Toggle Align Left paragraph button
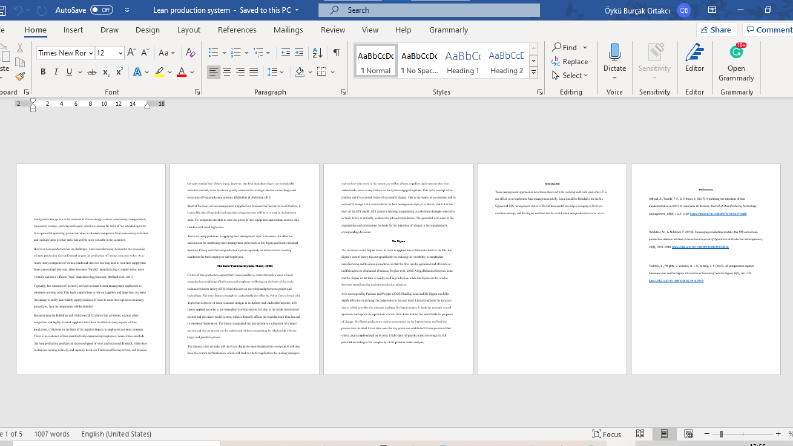The image size is (793, 446). (x=213, y=72)
